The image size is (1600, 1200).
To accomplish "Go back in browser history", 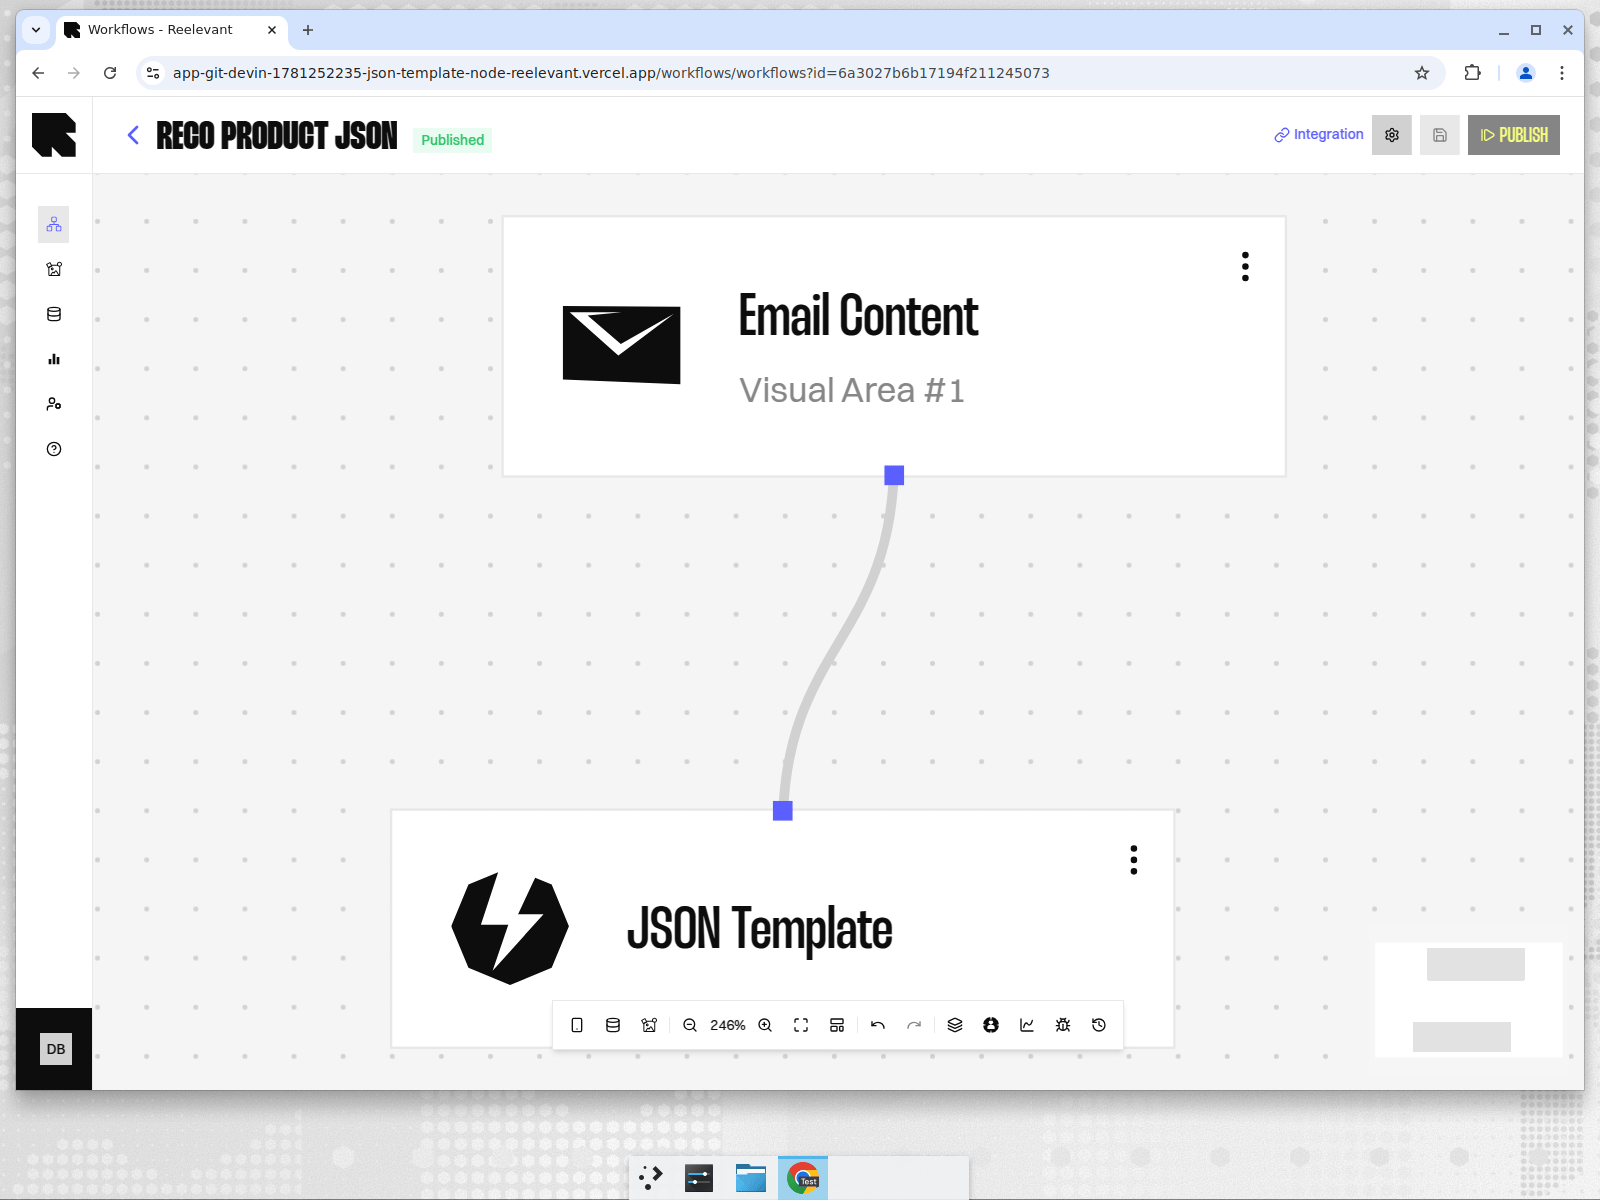I will click(38, 73).
